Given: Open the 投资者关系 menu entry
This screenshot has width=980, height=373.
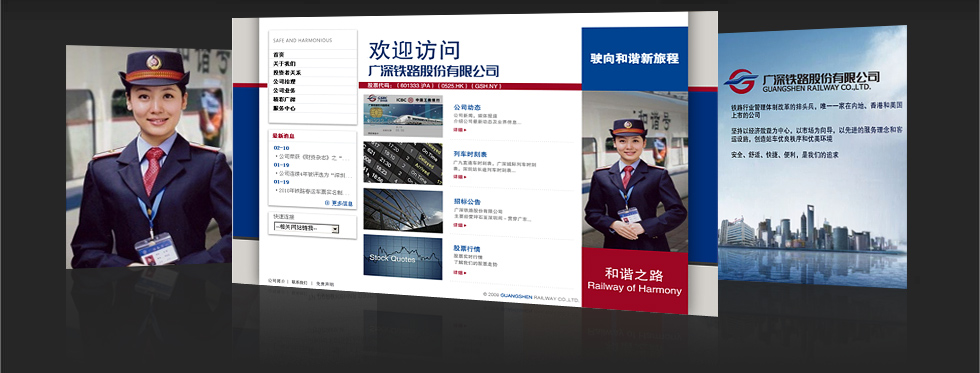Looking at the screenshot, I should (x=287, y=72).
